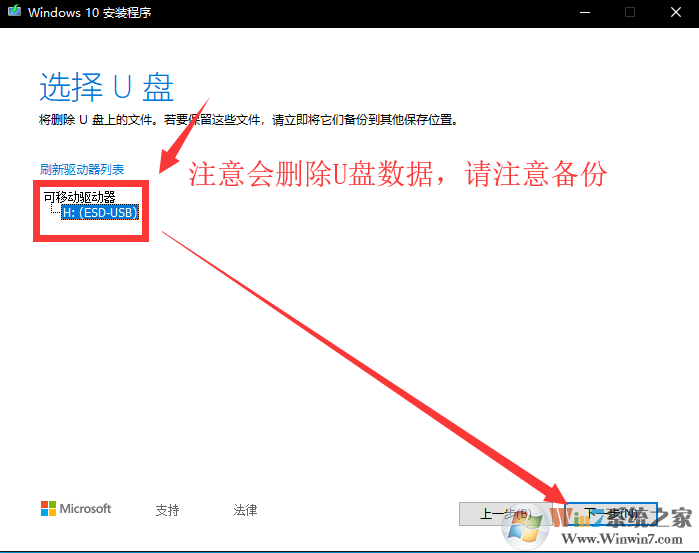Click the U盘 file deletion warning description
The image size is (699, 553).
click(x=248, y=120)
